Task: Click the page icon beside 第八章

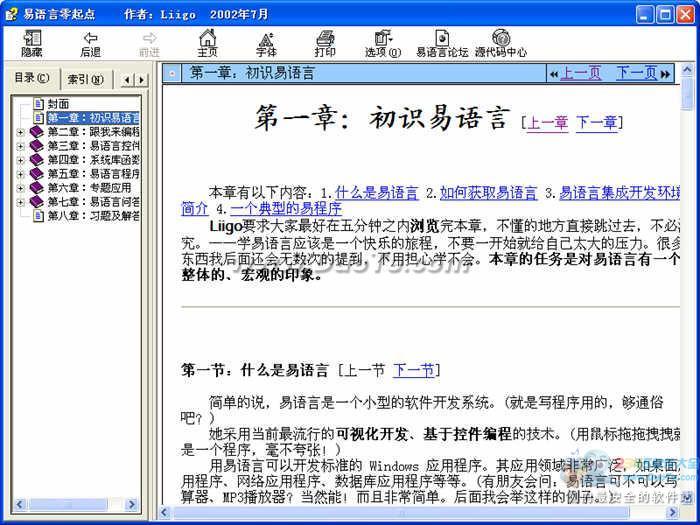Action: [x=38, y=216]
